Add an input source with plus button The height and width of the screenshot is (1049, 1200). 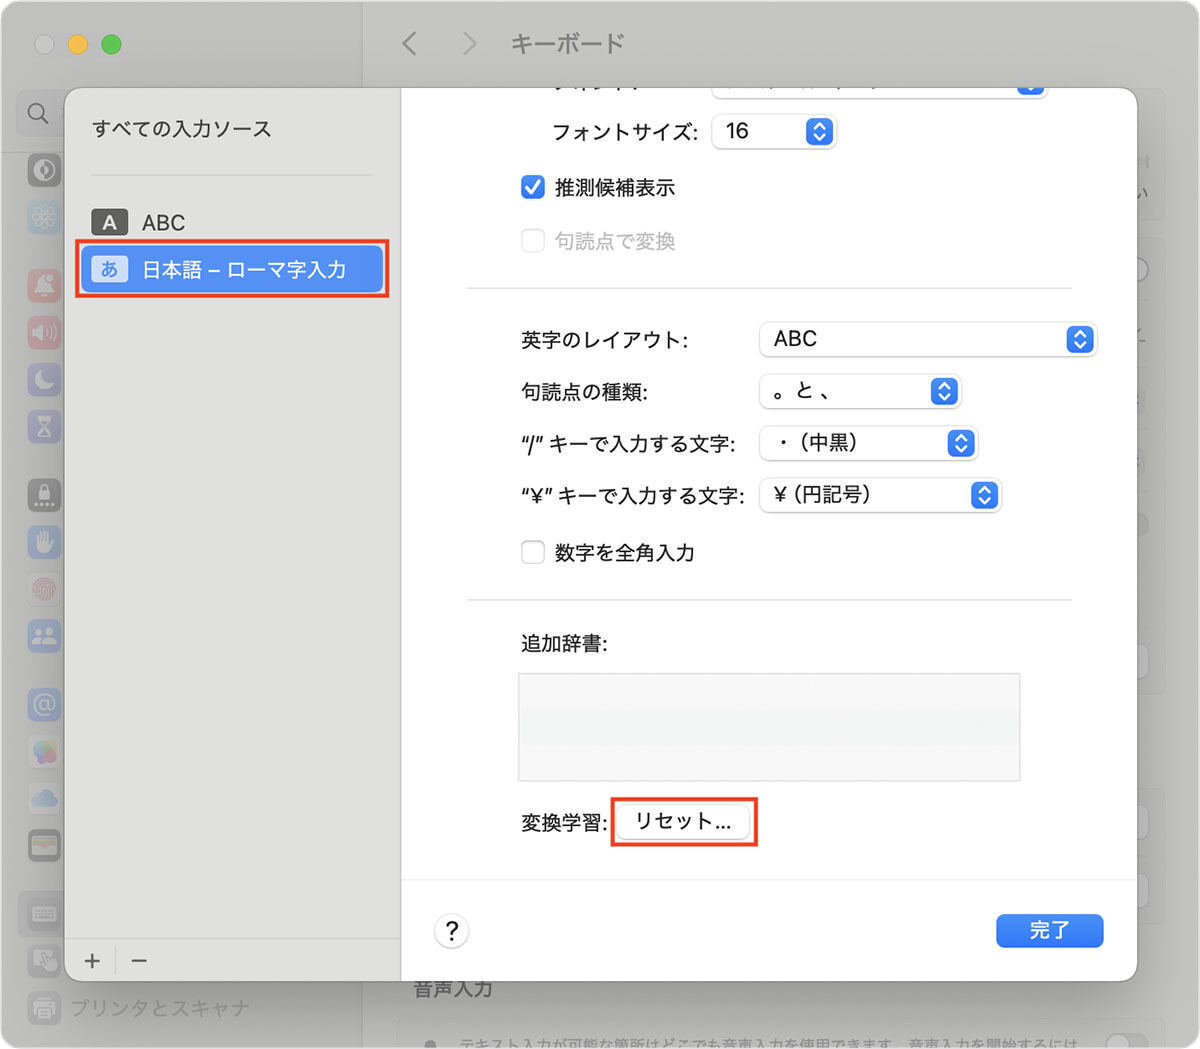coord(92,961)
